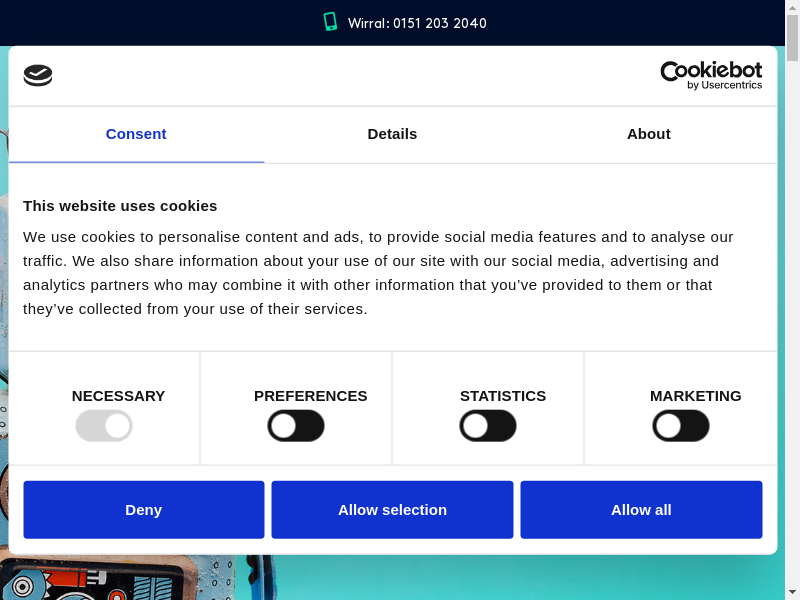Click the cookie description paragraph text
Viewport: 800px width, 600px height.
(x=380, y=273)
